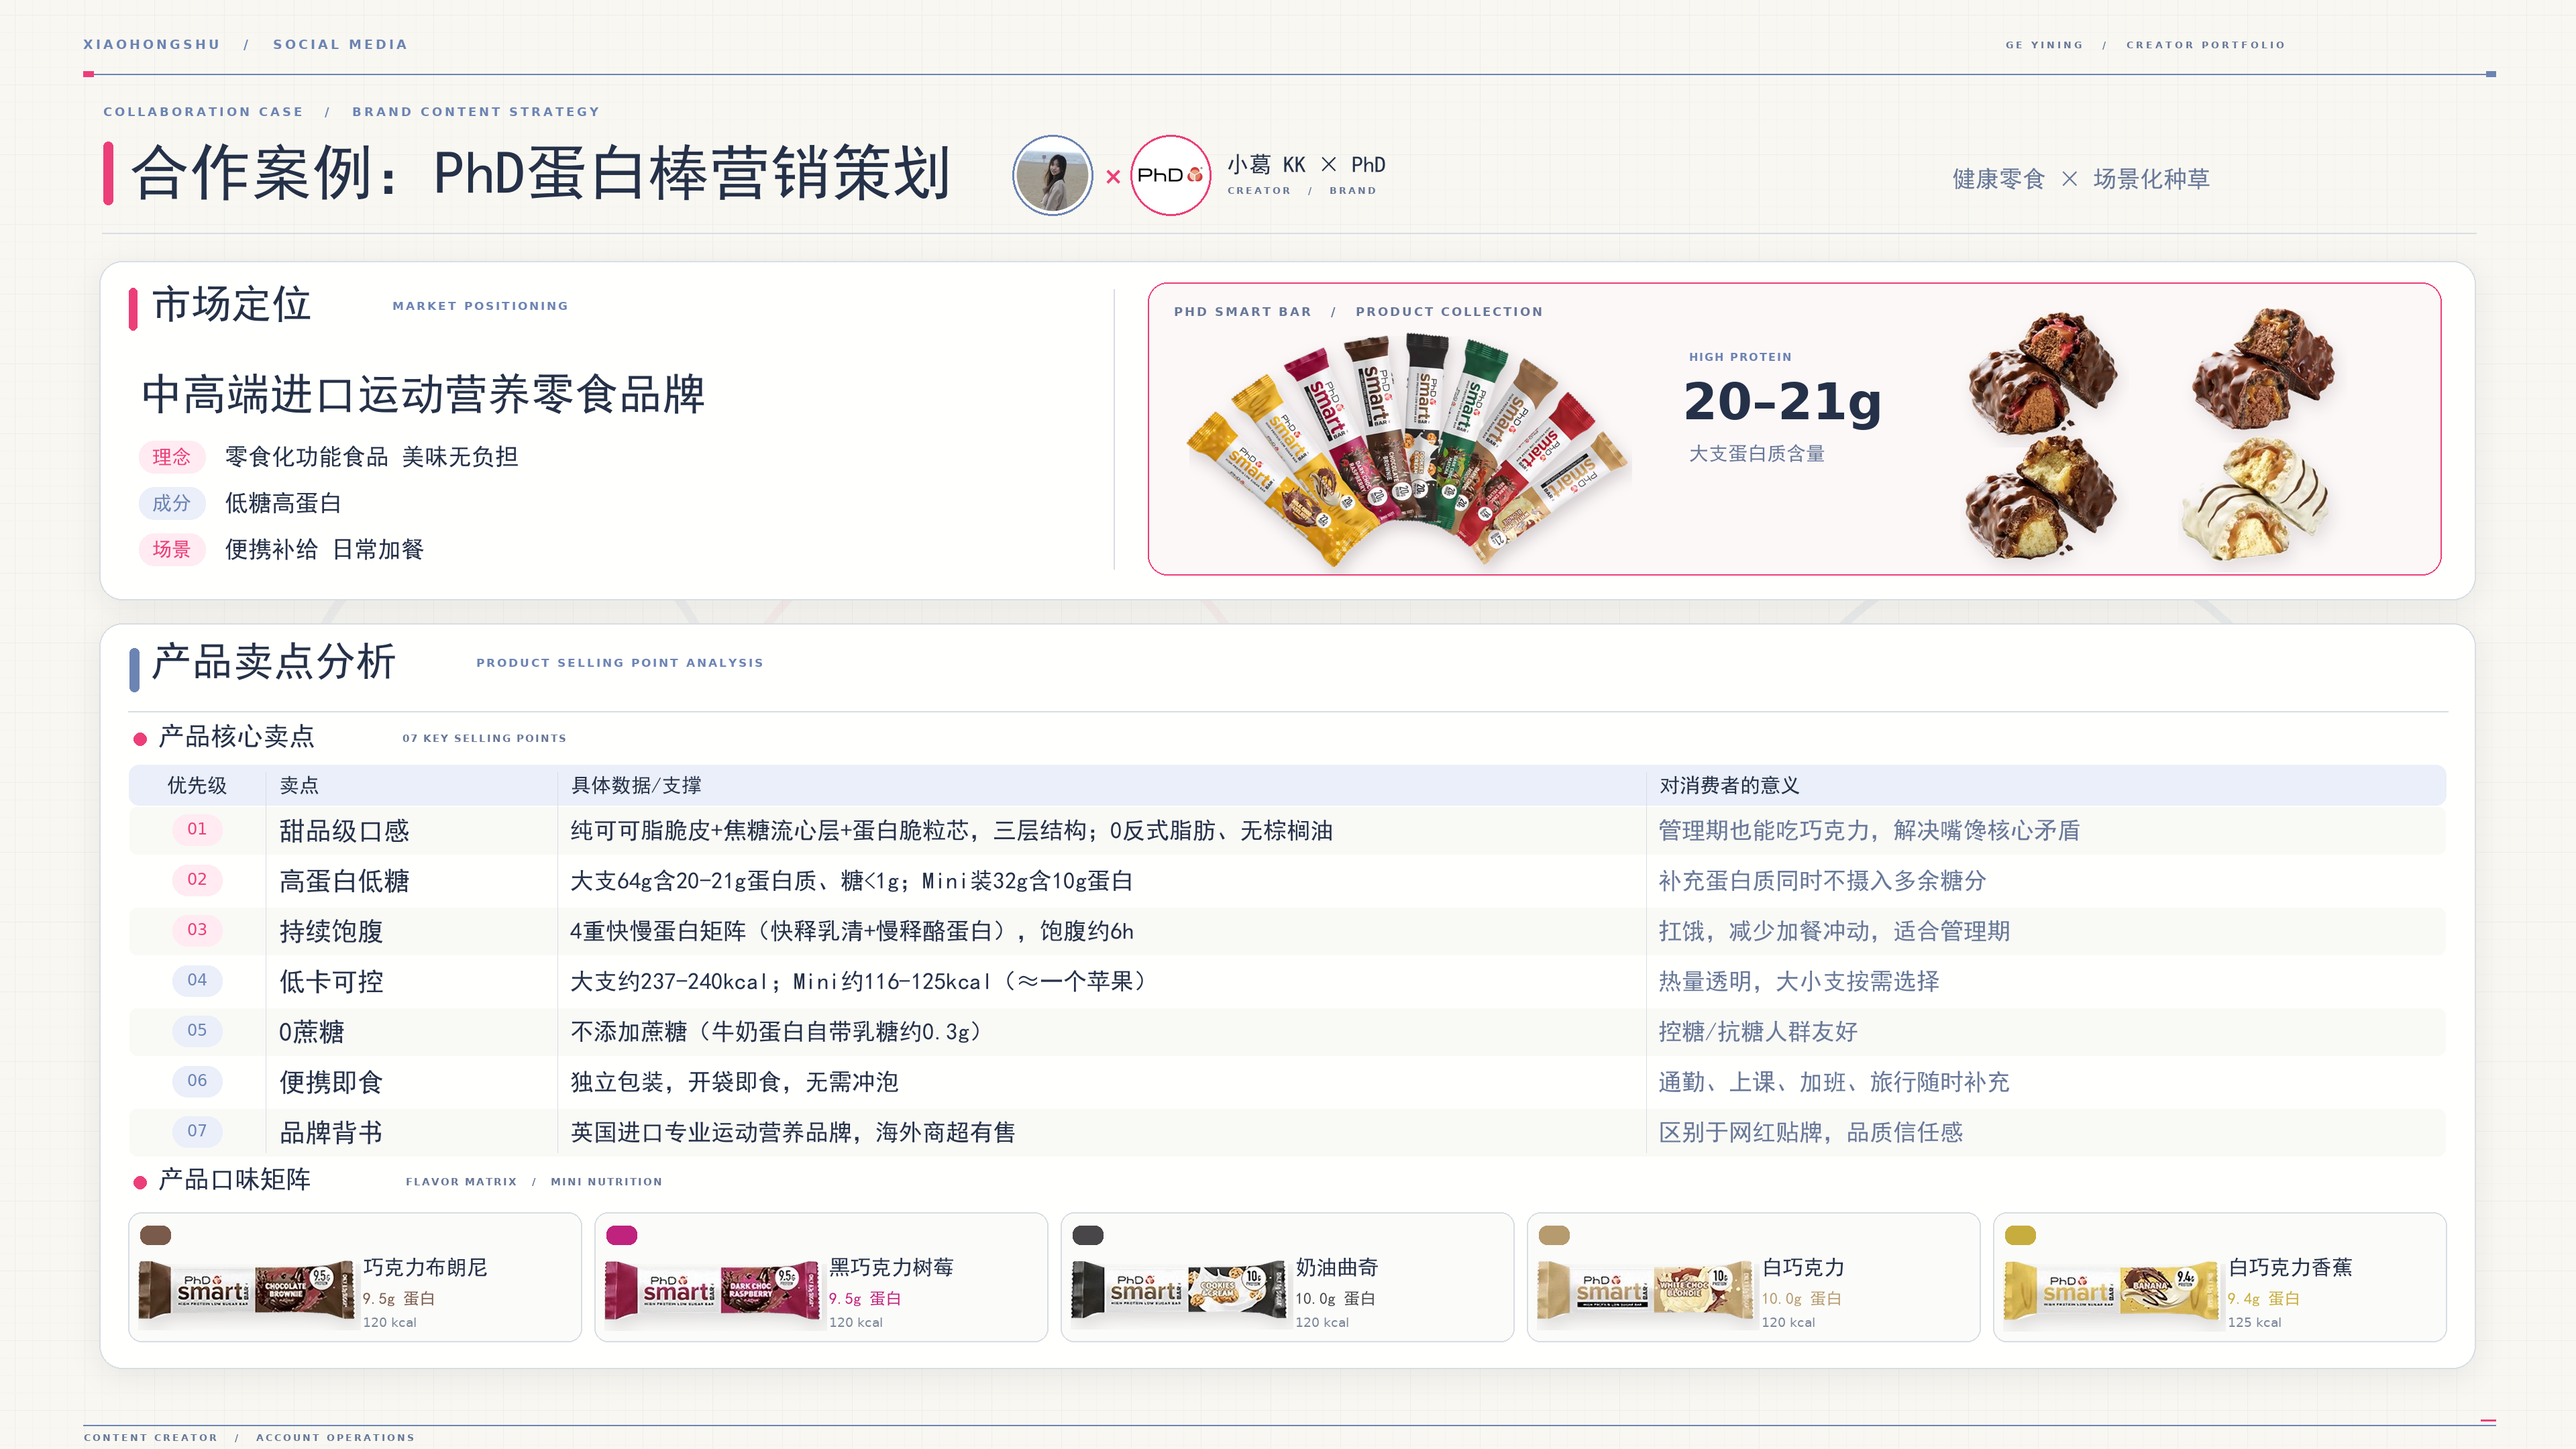Viewport: 2576px width, 1449px height.
Task: Click the 场景化种草 tagline text
Action: tap(2151, 179)
